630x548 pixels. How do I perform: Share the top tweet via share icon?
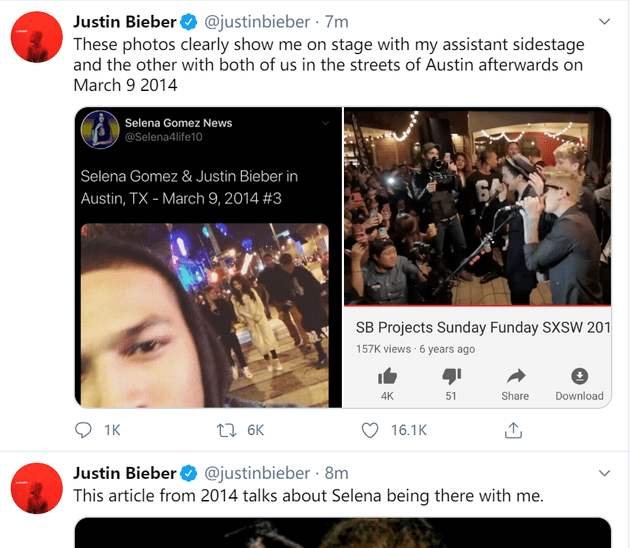(513, 430)
